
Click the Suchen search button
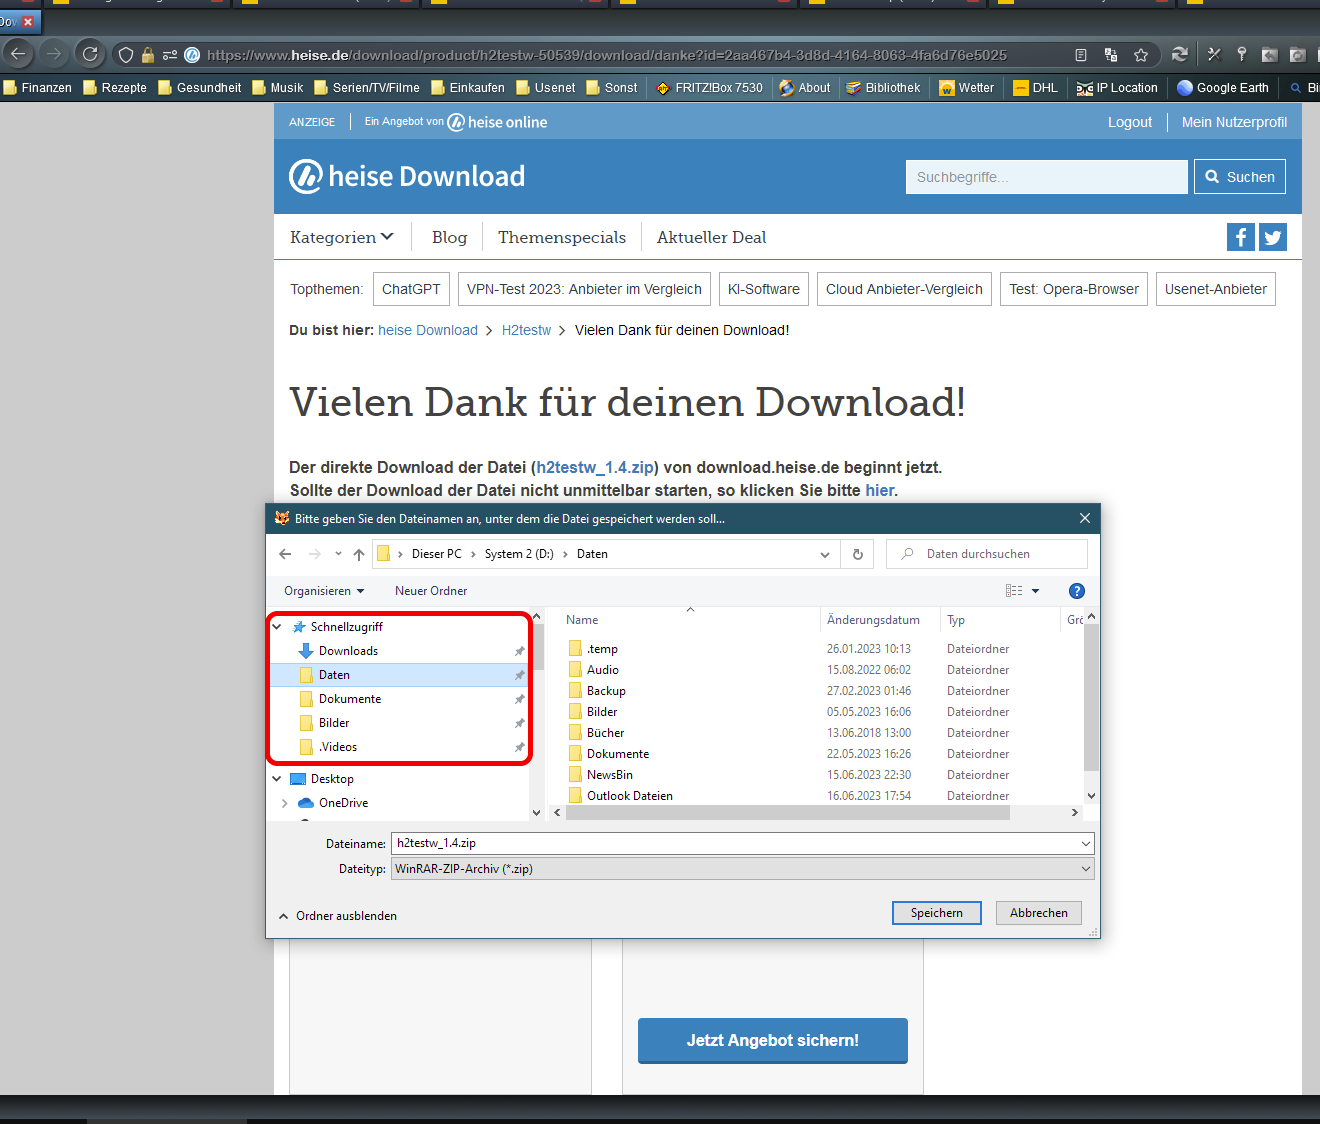[1240, 177]
